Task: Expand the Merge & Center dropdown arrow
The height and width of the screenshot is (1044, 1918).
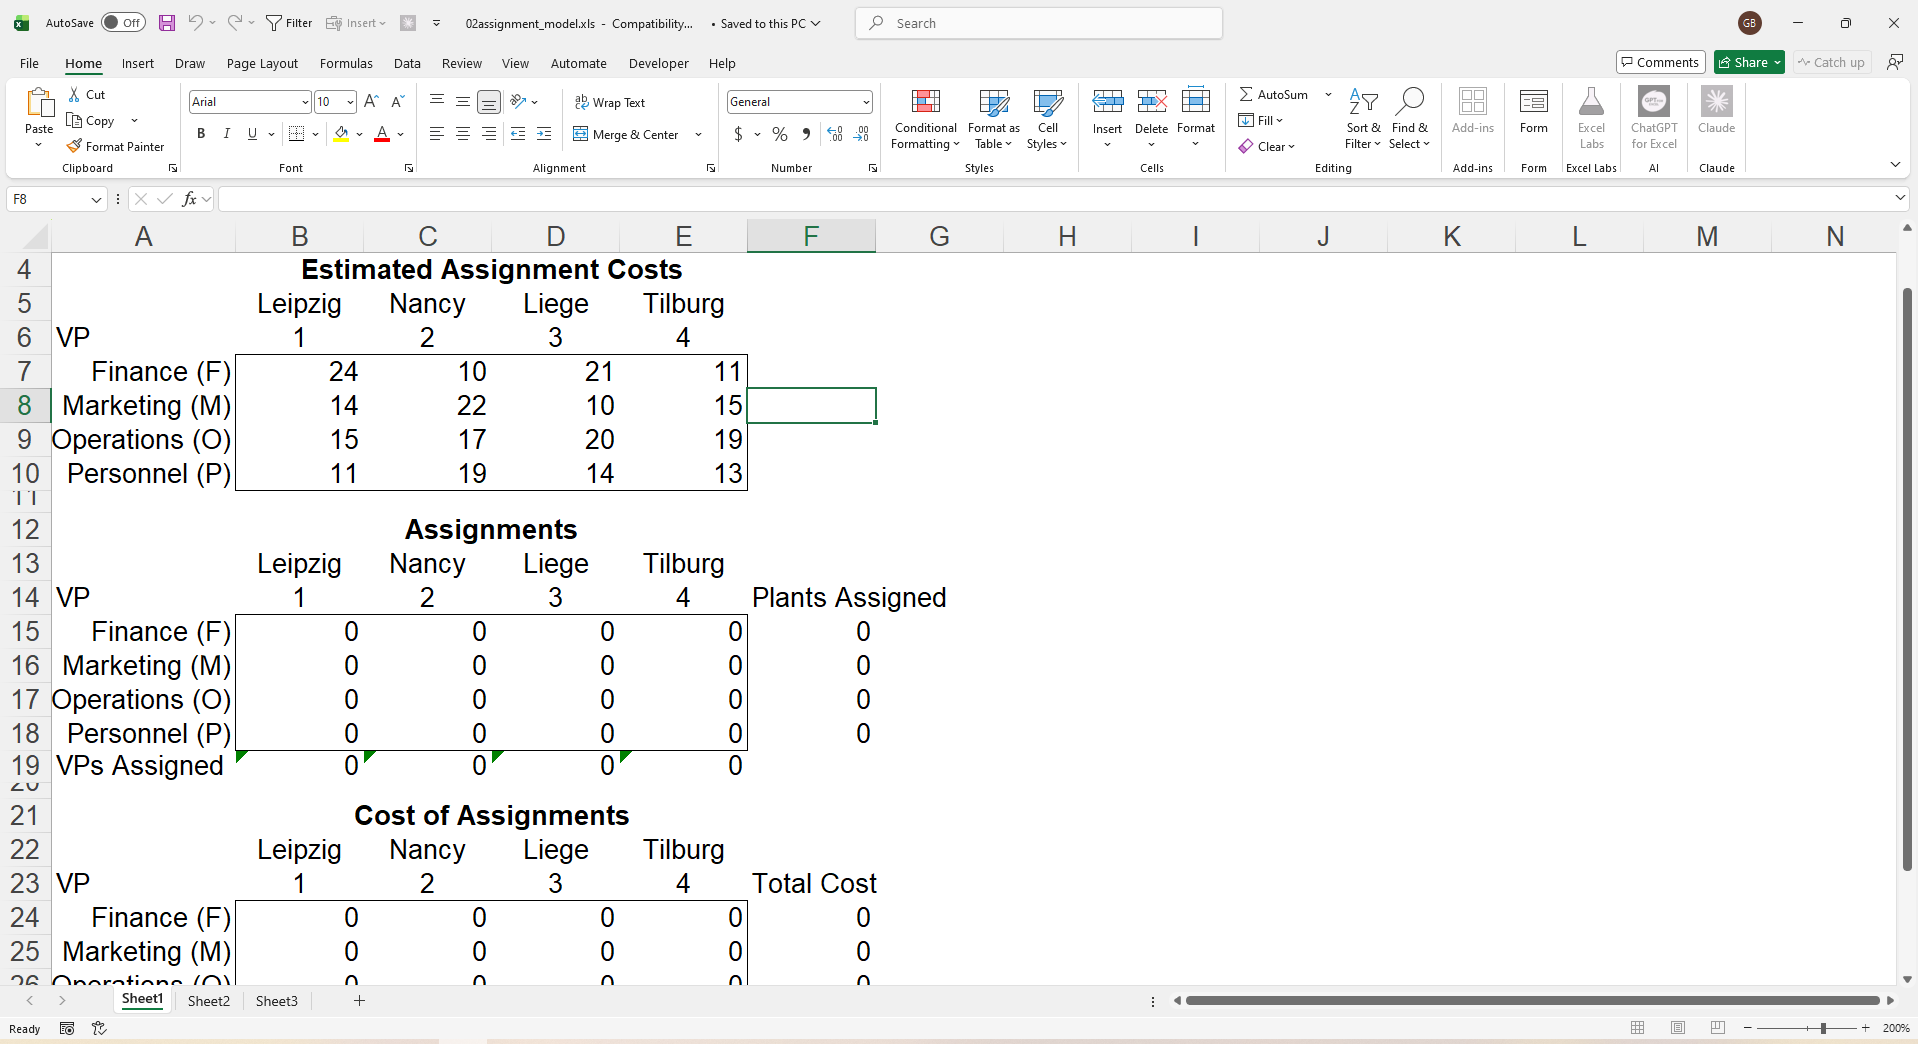Action: 698,134
